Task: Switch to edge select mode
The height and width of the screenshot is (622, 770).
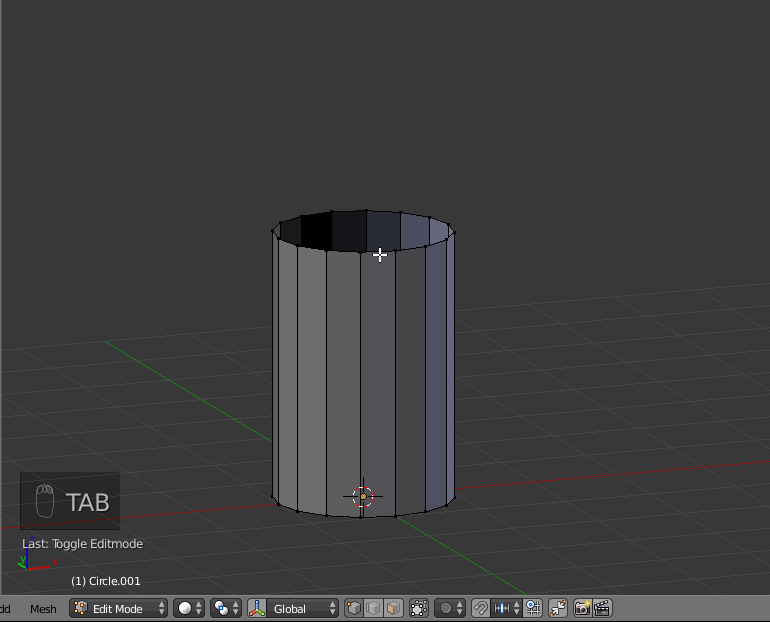Action: point(373,608)
